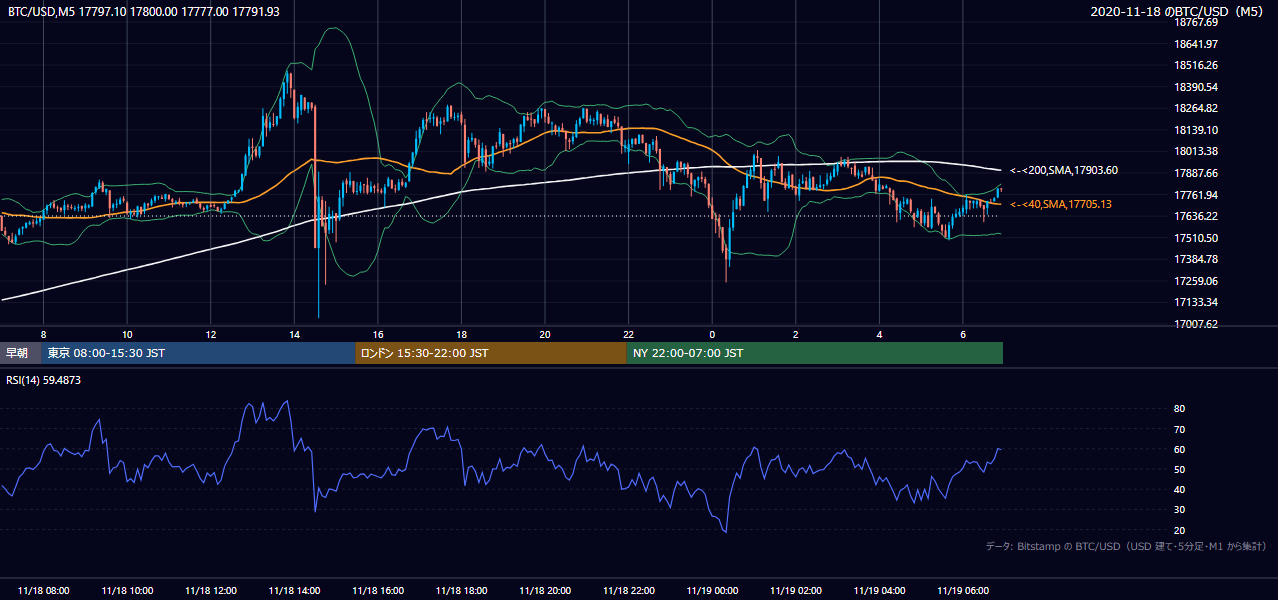Click price axis value 18390.54
Image resolution: width=1278 pixels, height=600 pixels.
pyautogui.click(x=1196, y=87)
